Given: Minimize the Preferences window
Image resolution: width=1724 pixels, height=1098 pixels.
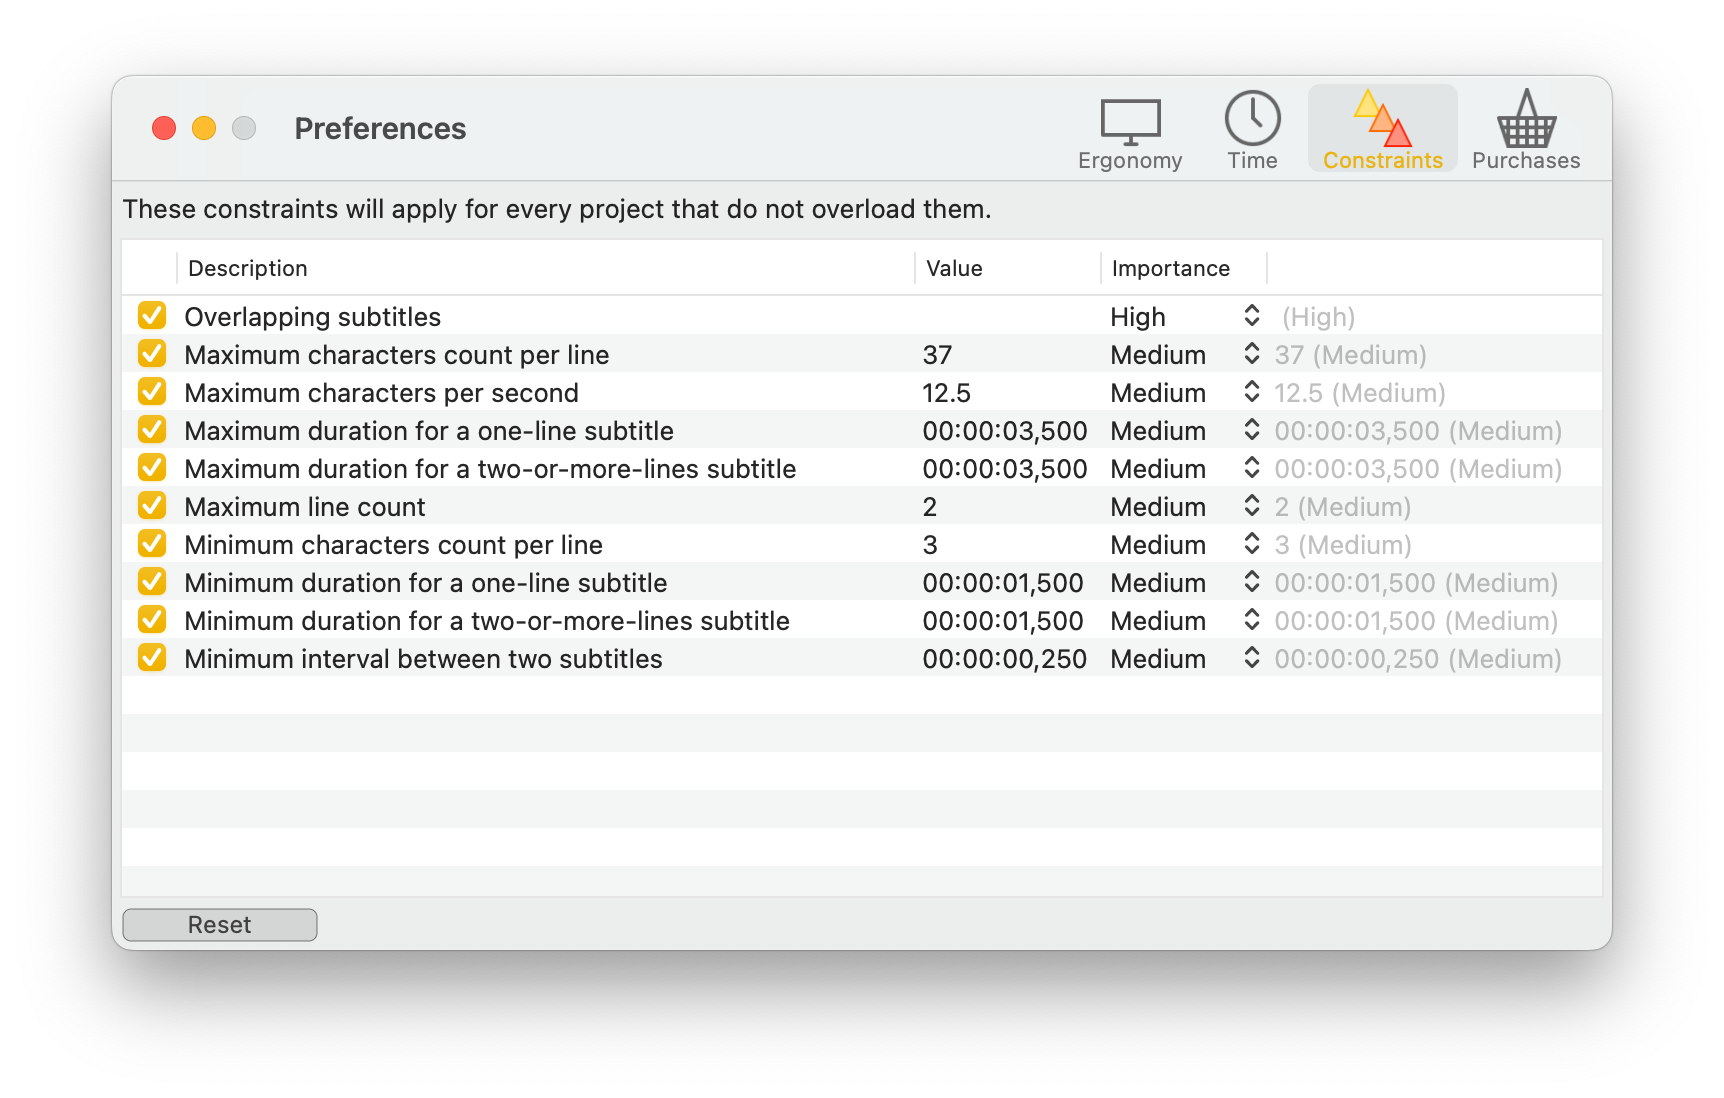Looking at the screenshot, I should pos(204,128).
